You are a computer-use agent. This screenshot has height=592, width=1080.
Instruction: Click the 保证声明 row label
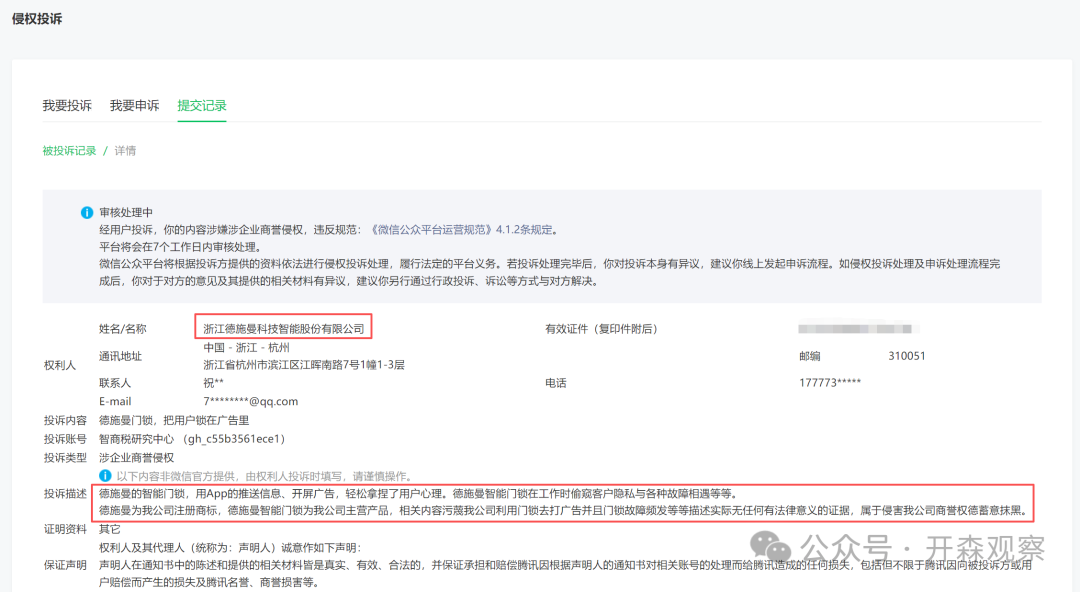65,565
